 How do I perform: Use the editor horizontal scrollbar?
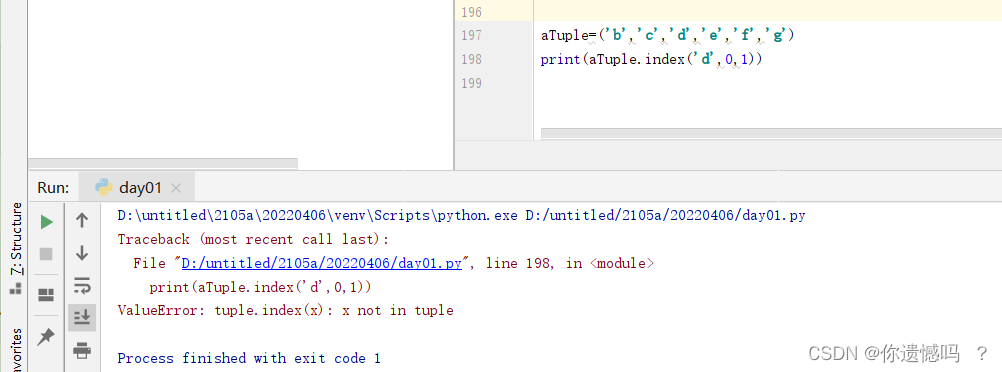point(771,133)
